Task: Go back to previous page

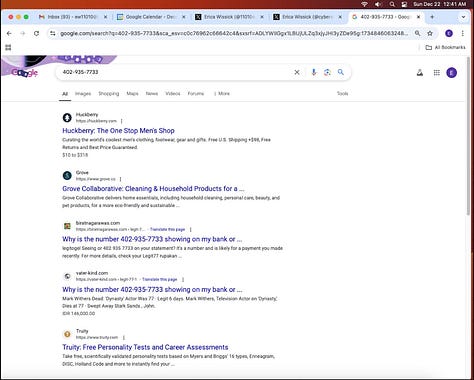Action: point(9,33)
